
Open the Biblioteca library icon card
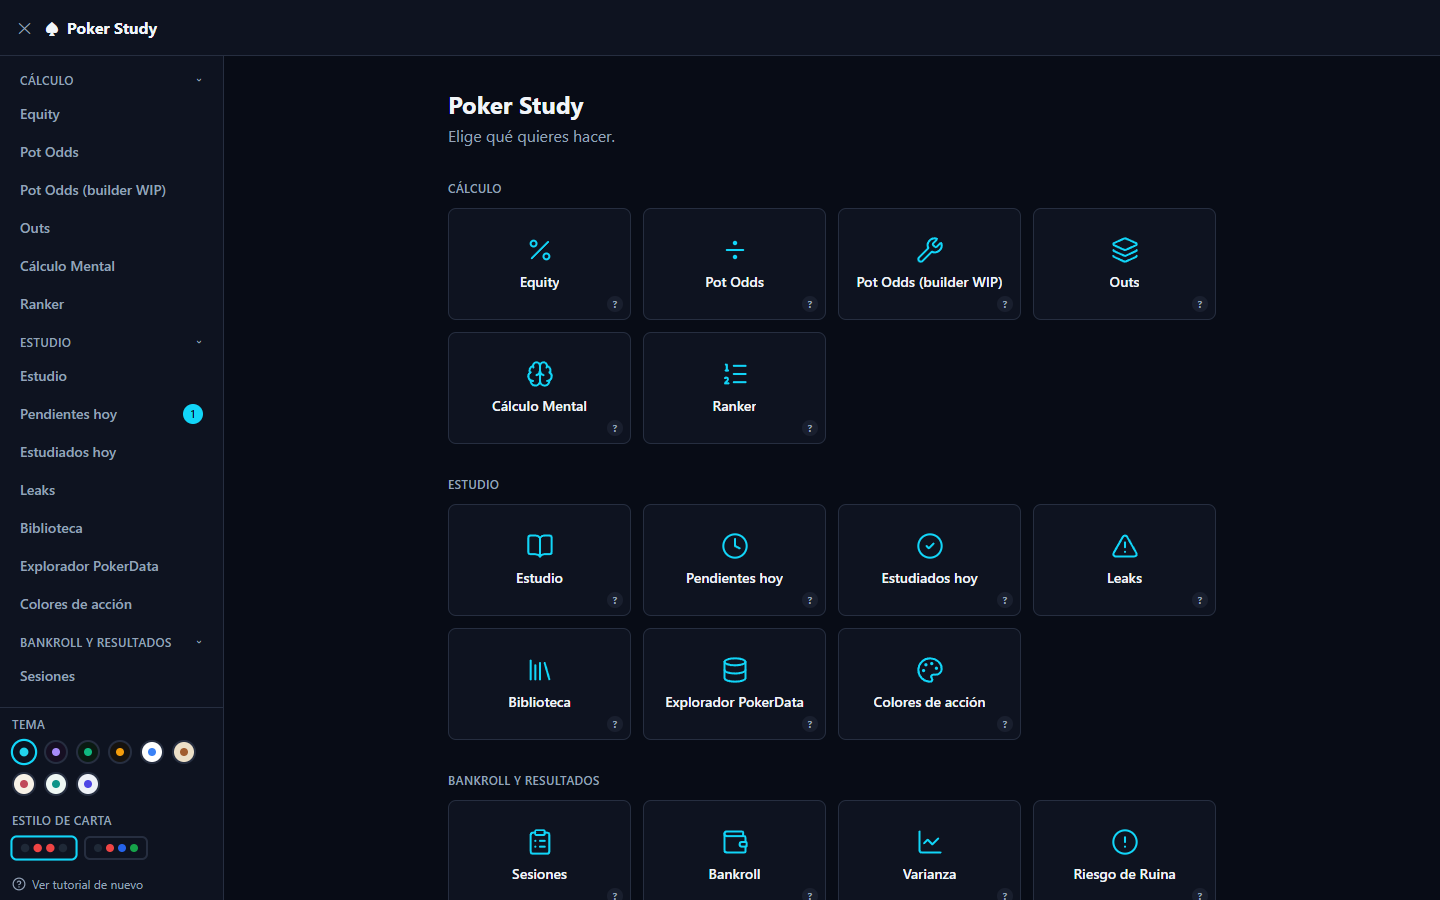pyautogui.click(x=539, y=684)
